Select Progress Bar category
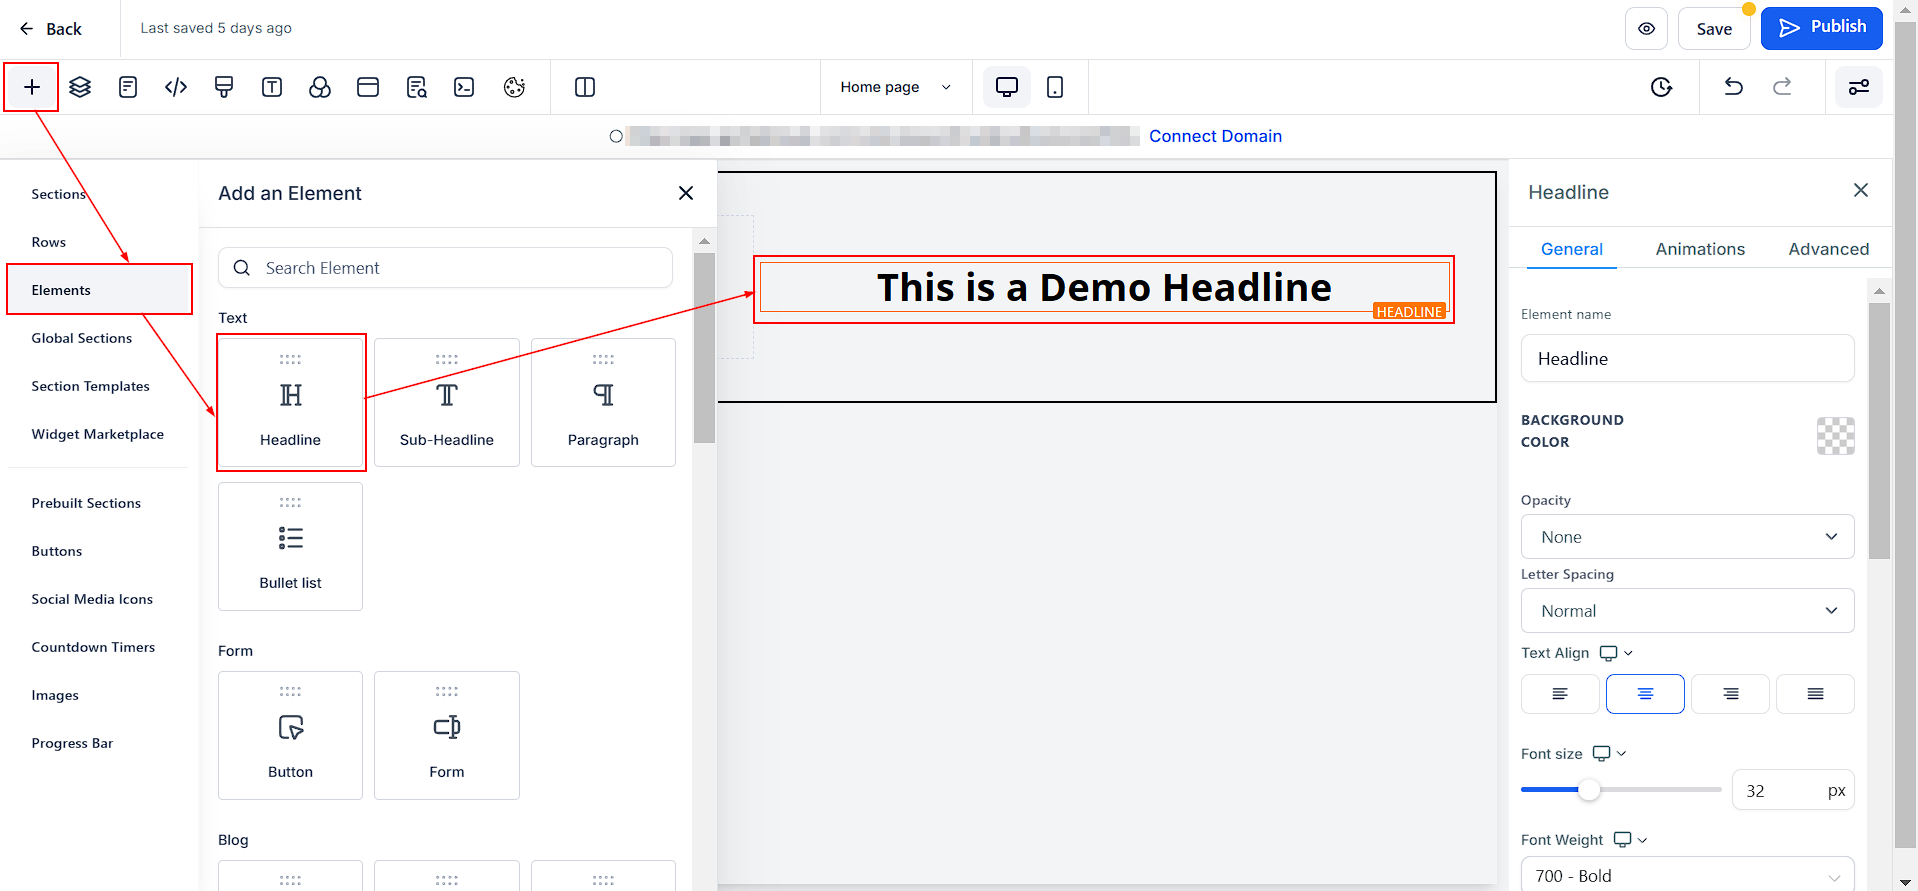Screen dimensions: 1918x891 pos(72,743)
